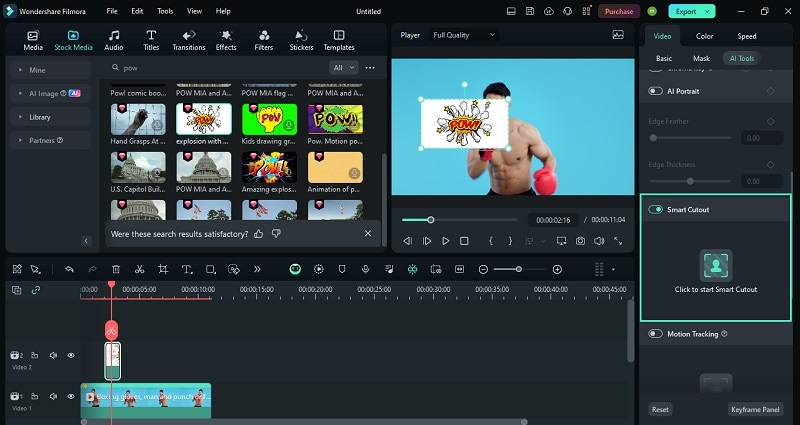Toggle AI Portrait switch
800x425 pixels.
[x=655, y=91]
